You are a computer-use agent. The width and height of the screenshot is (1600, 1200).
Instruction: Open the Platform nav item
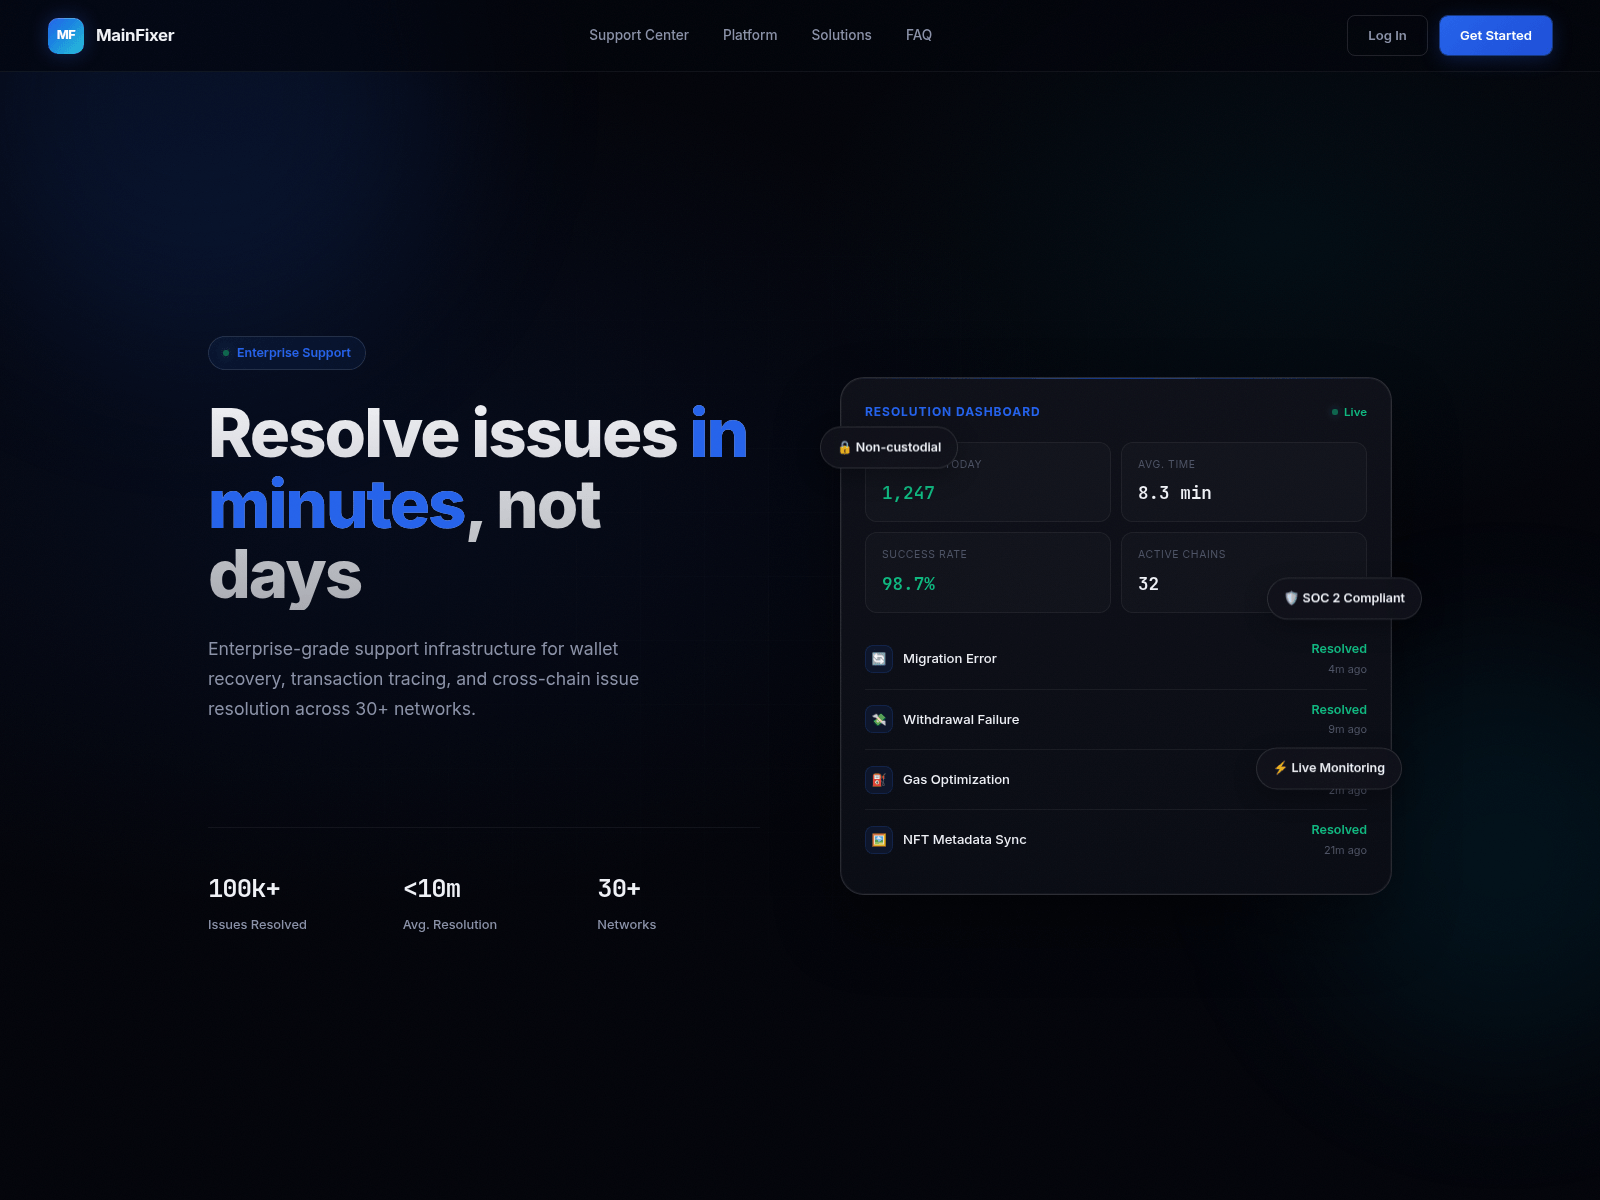tap(750, 35)
